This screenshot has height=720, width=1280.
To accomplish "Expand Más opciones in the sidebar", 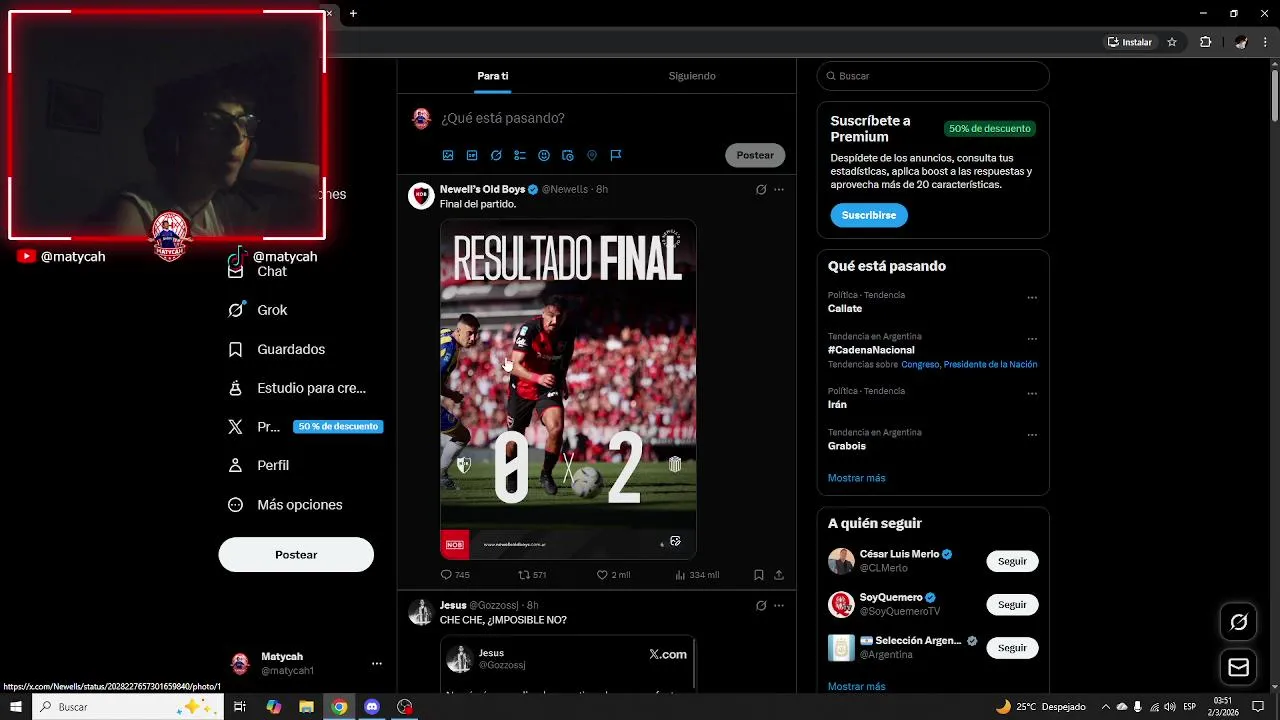I will pos(285,505).
